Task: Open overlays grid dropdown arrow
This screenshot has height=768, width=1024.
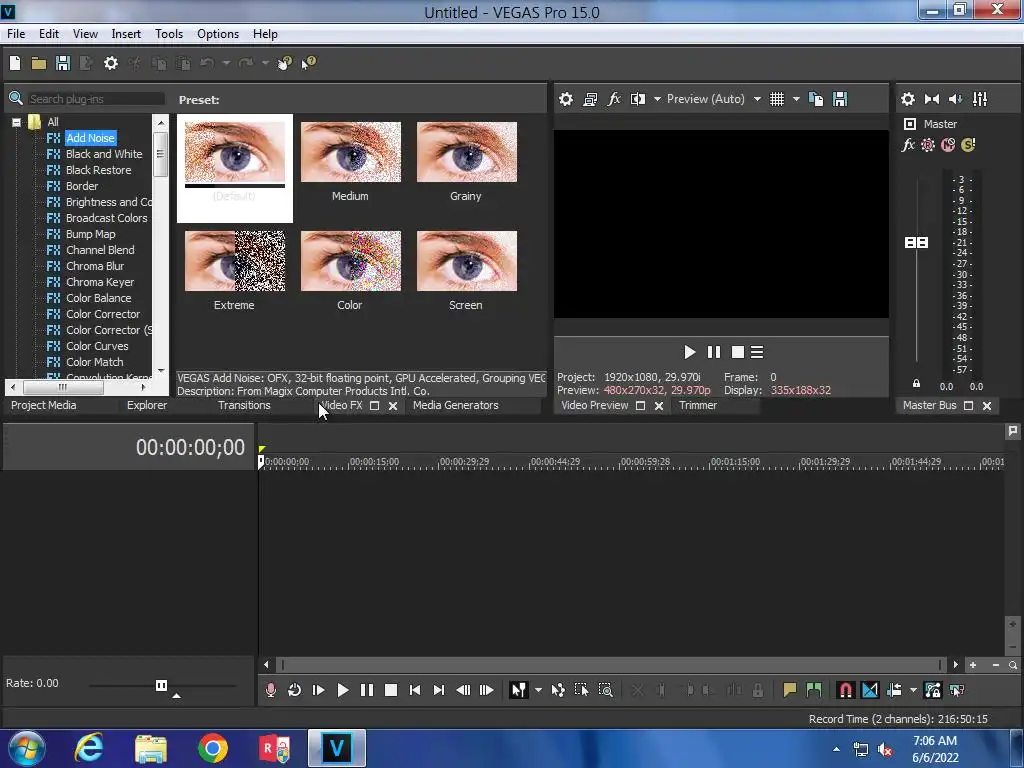Action: tap(796, 99)
